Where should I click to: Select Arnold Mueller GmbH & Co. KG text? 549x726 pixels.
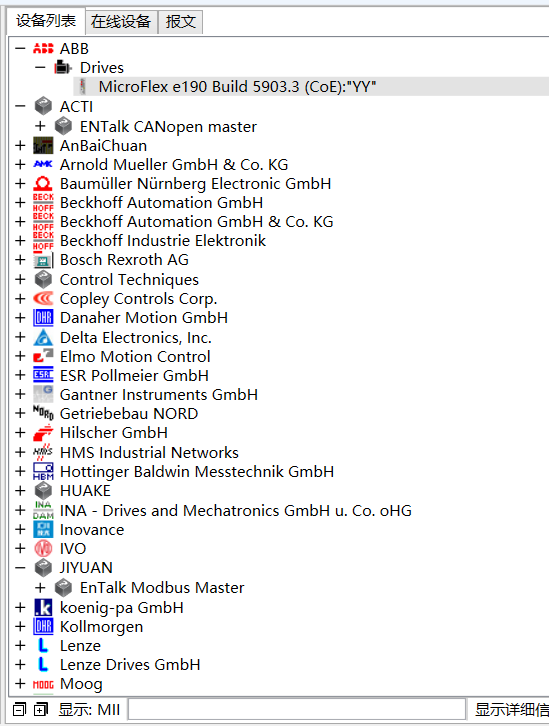click(174, 164)
